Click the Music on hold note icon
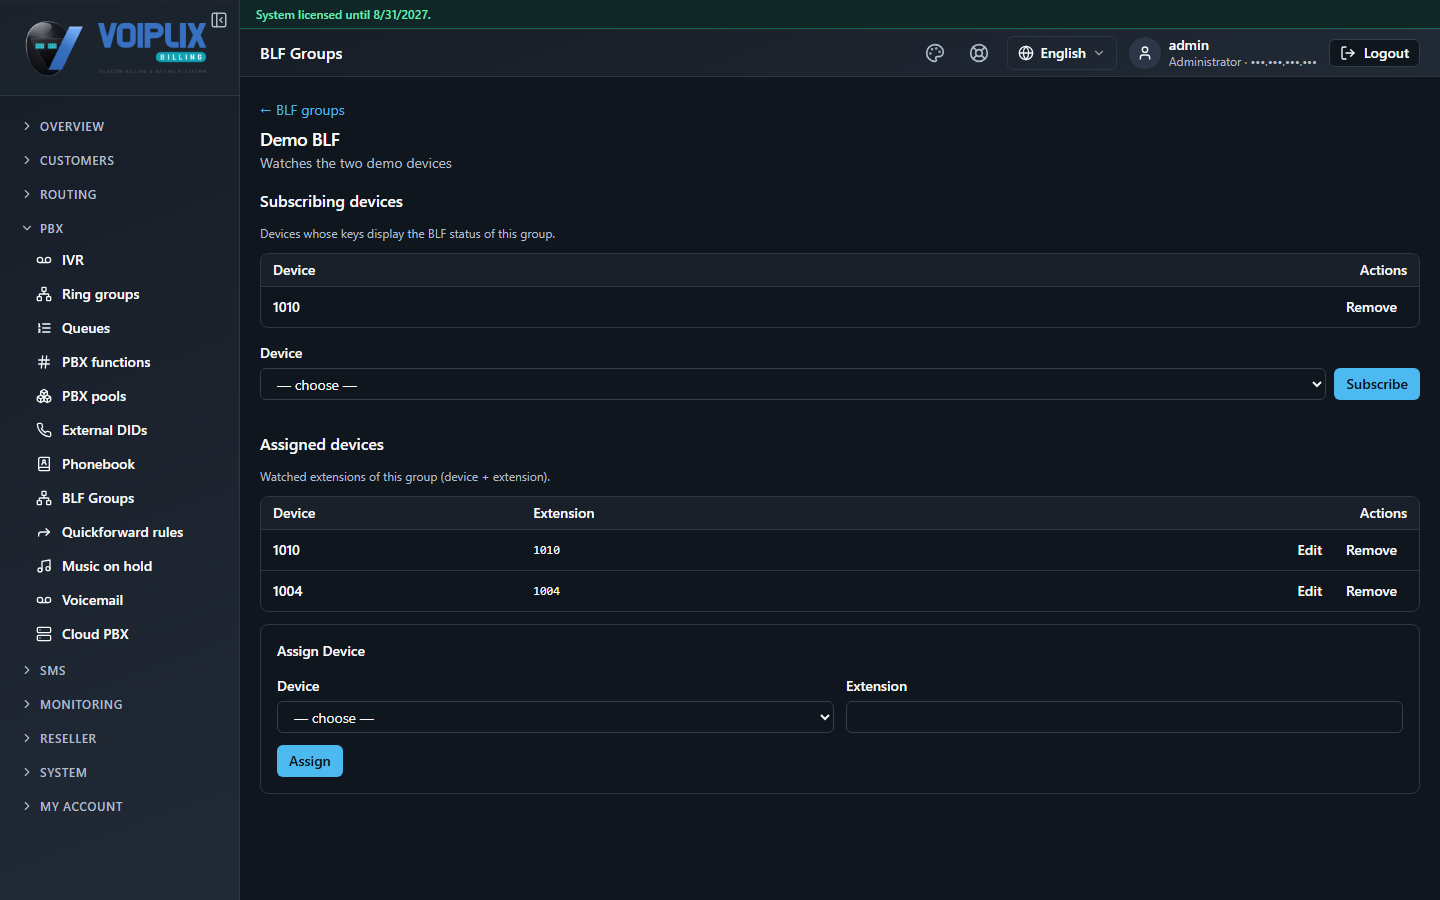The height and width of the screenshot is (900, 1440). click(44, 566)
